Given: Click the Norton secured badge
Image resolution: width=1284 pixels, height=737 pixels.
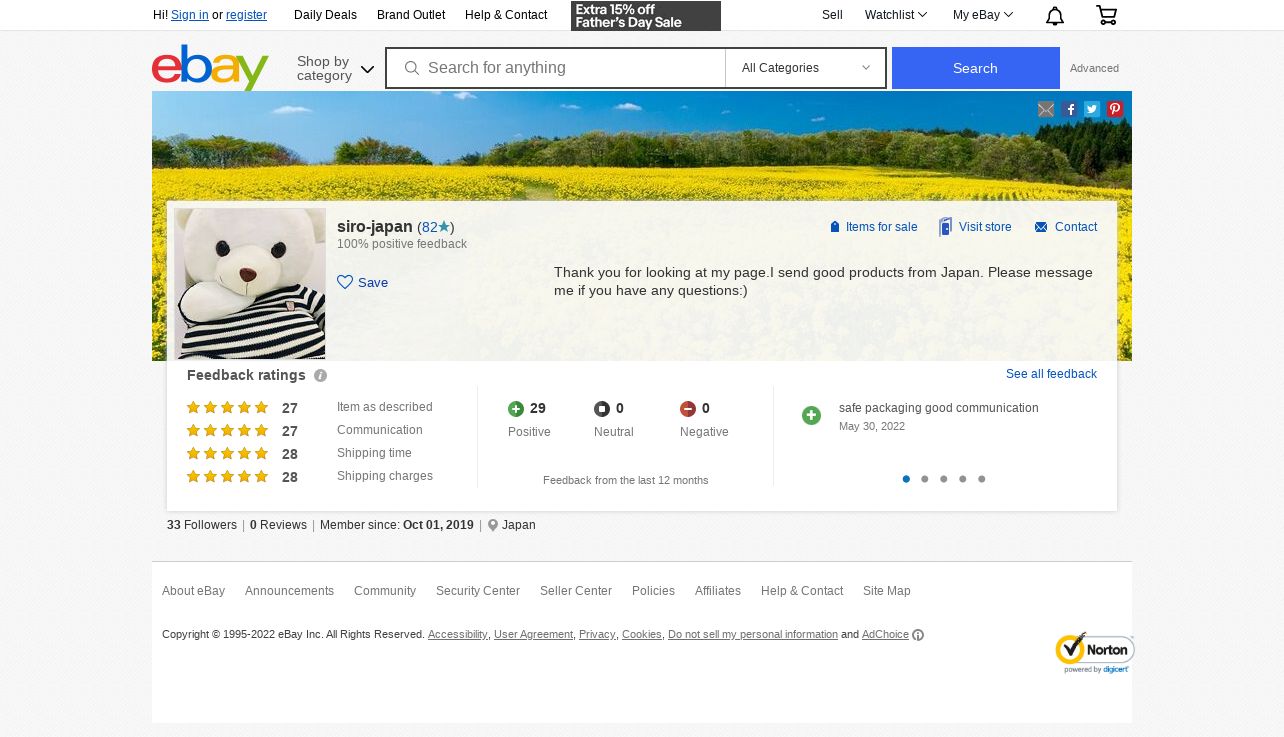Looking at the screenshot, I should [1094, 653].
